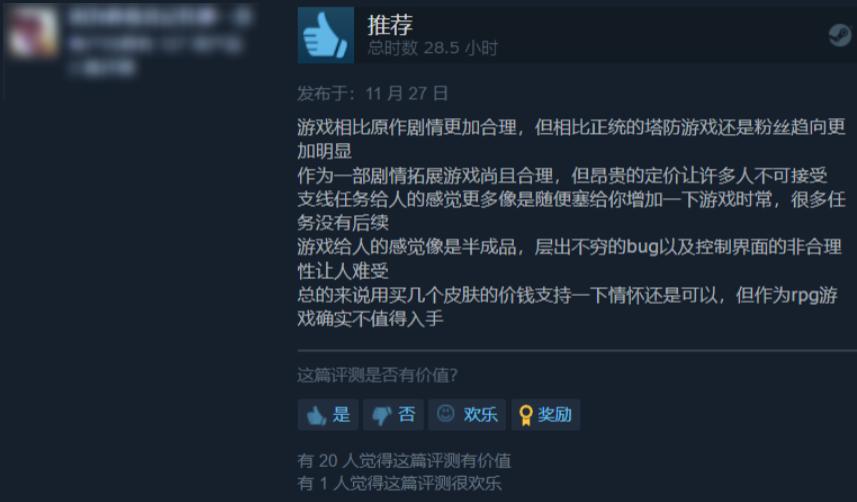The width and height of the screenshot is (857, 502).
Task: Open the reviewer's blurred username link
Action: pyautogui.click(x=160, y=16)
